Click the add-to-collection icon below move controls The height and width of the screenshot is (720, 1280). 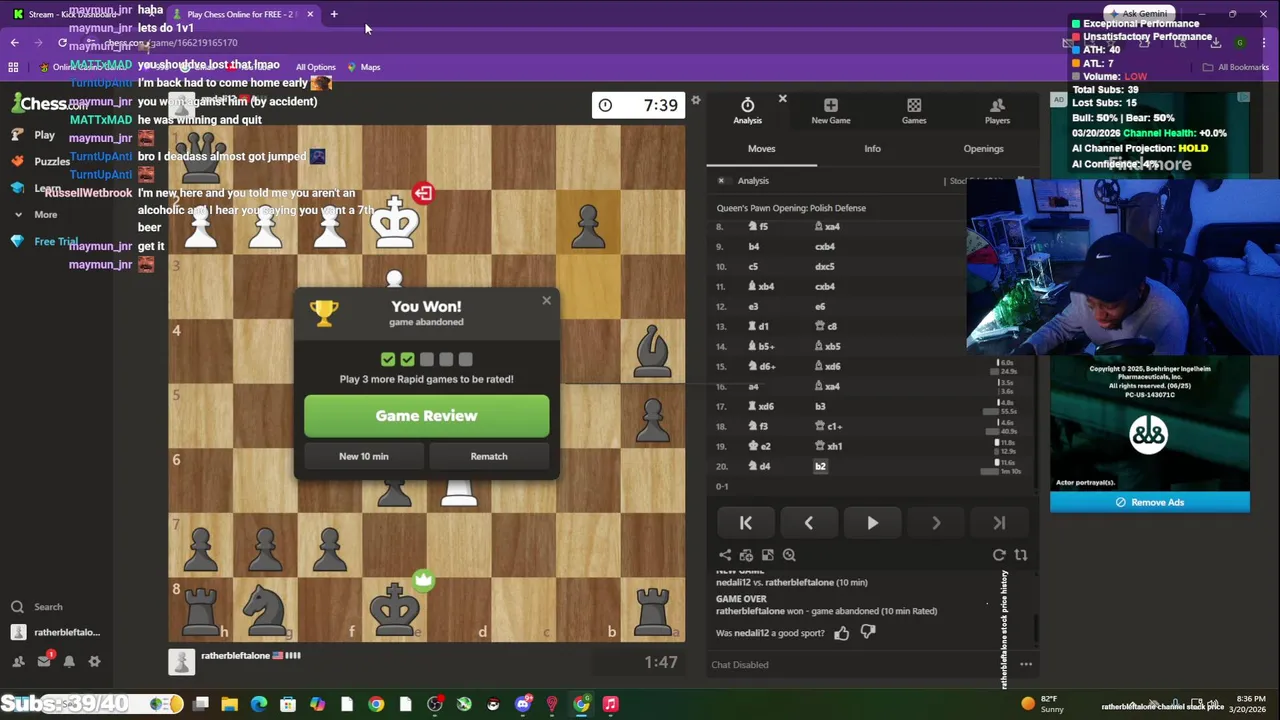pyautogui.click(x=747, y=555)
